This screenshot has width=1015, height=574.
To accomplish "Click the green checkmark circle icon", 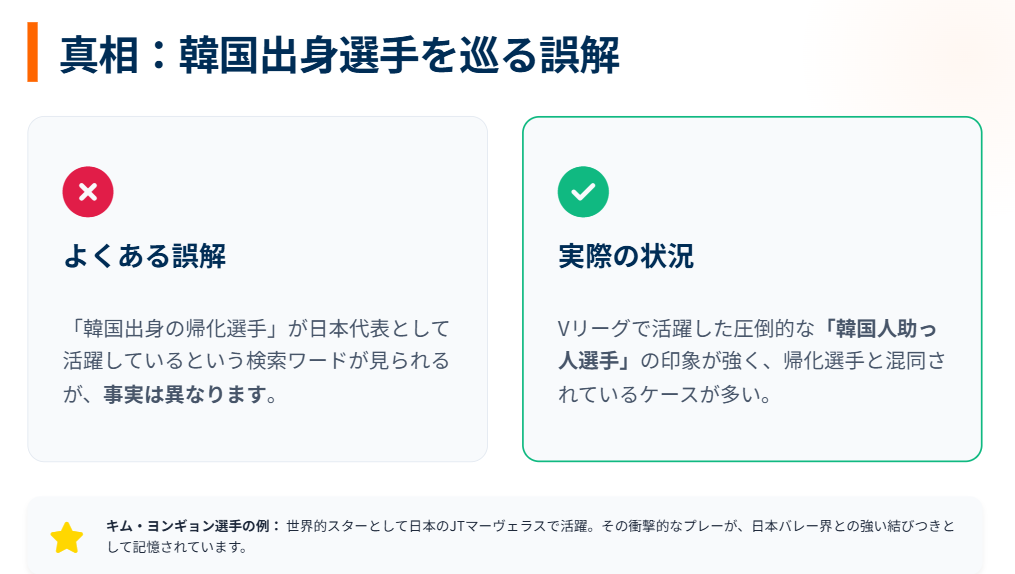I will pos(583,192).
